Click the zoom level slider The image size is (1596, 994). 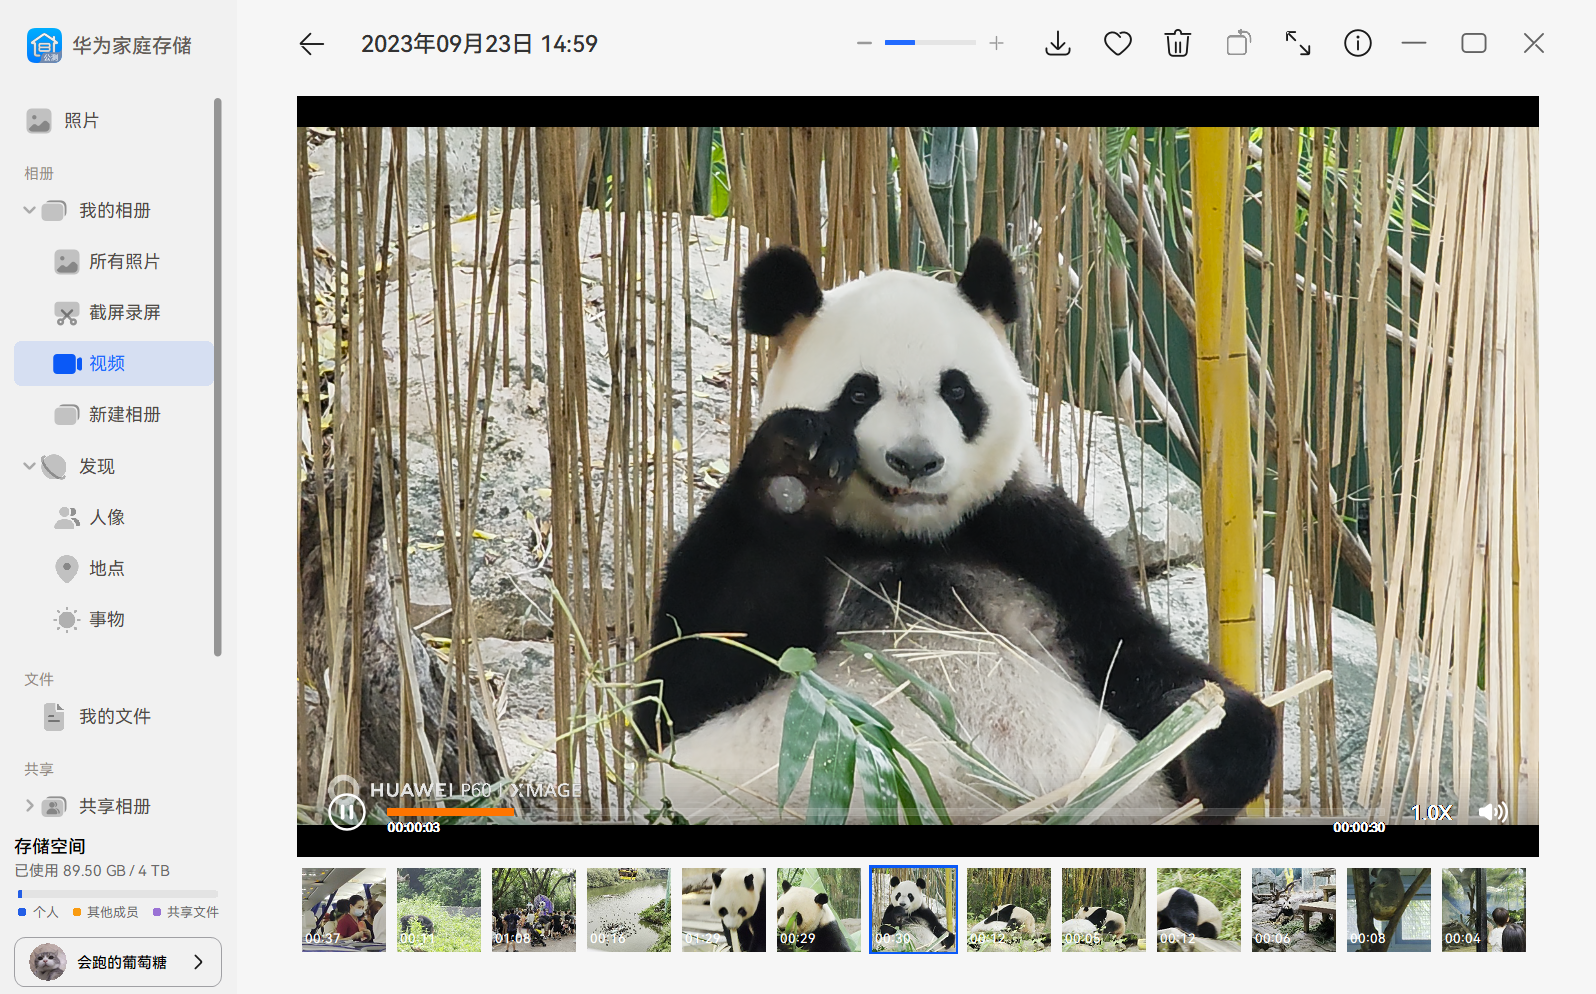(x=930, y=43)
